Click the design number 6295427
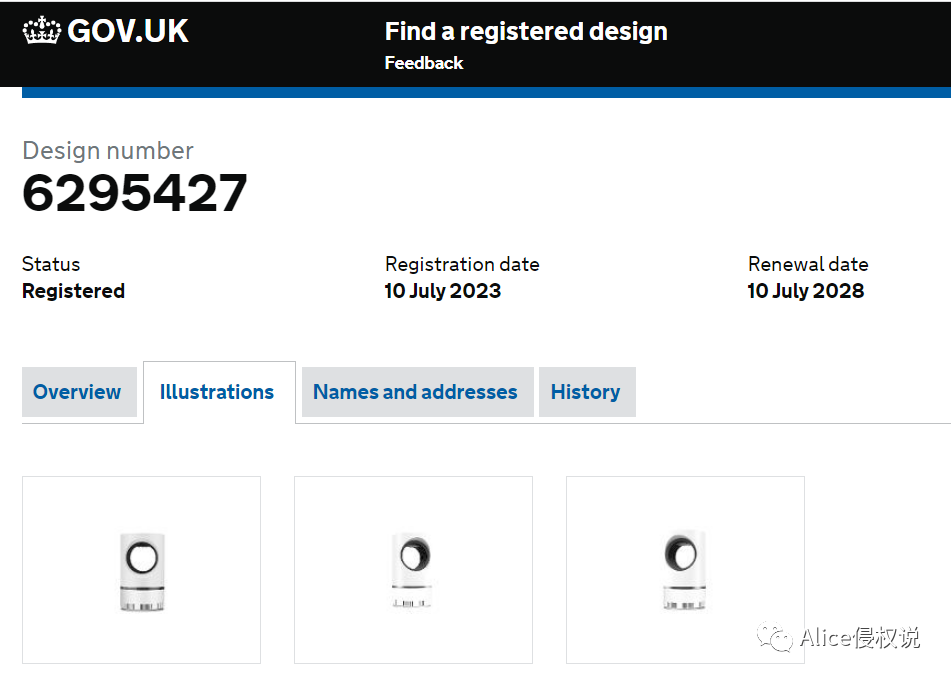Image resolution: width=951 pixels, height=679 pixels. point(135,193)
